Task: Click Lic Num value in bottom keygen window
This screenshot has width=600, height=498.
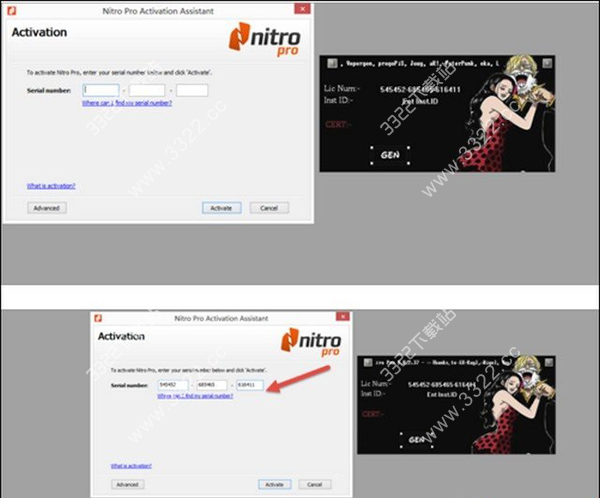Action: coord(442,384)
